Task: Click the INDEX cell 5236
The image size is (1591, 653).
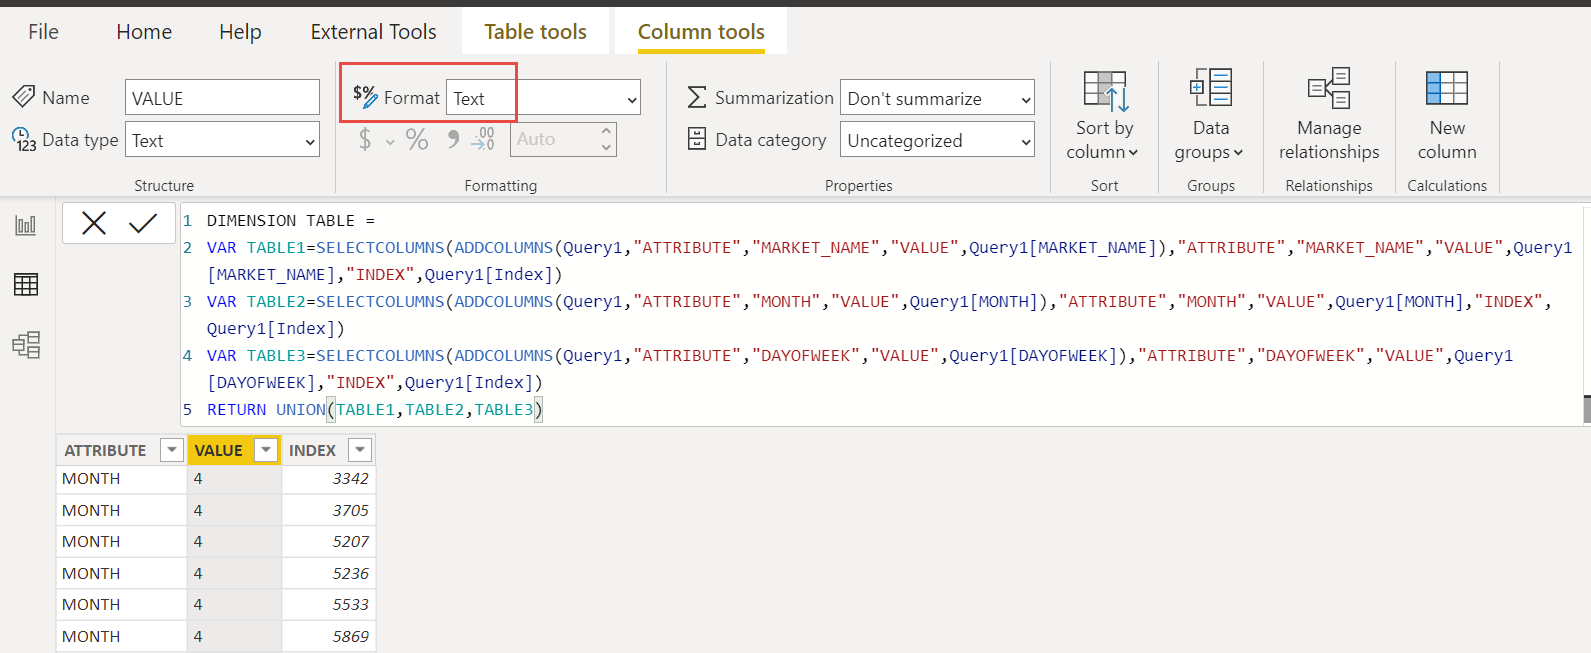Action: coord(329,573)
